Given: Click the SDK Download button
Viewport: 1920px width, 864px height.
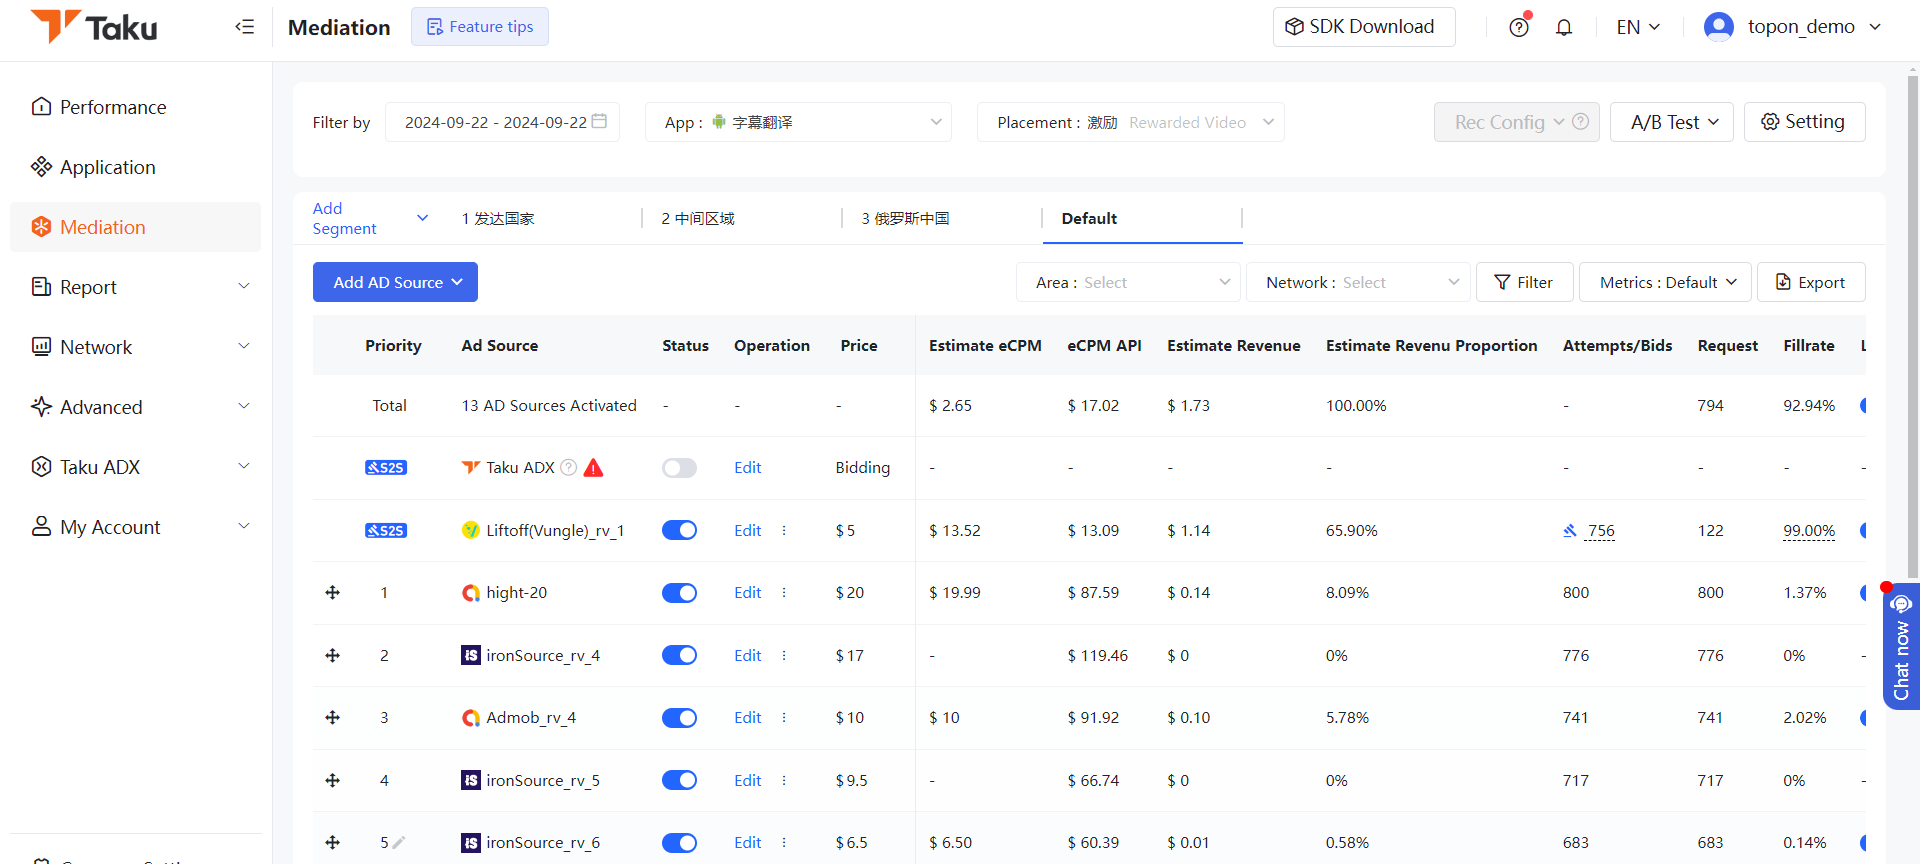Looking at the screenshot, I should tap(1364, 27).
